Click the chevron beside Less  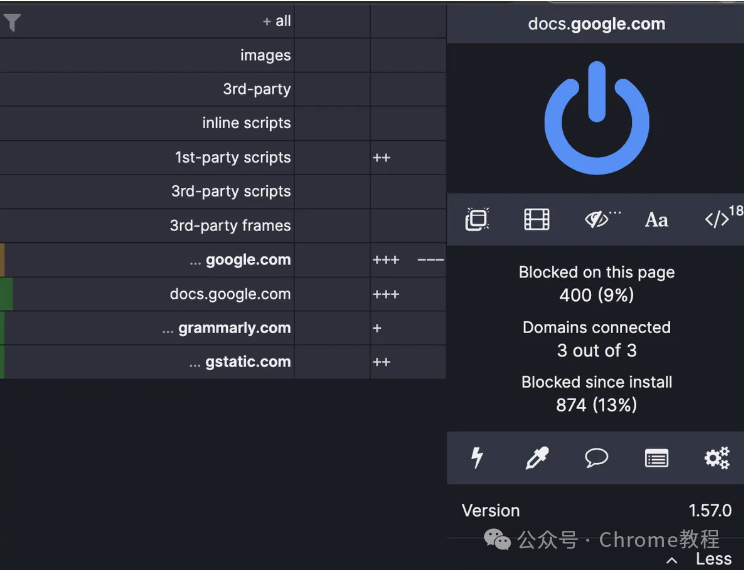point(672,561)
